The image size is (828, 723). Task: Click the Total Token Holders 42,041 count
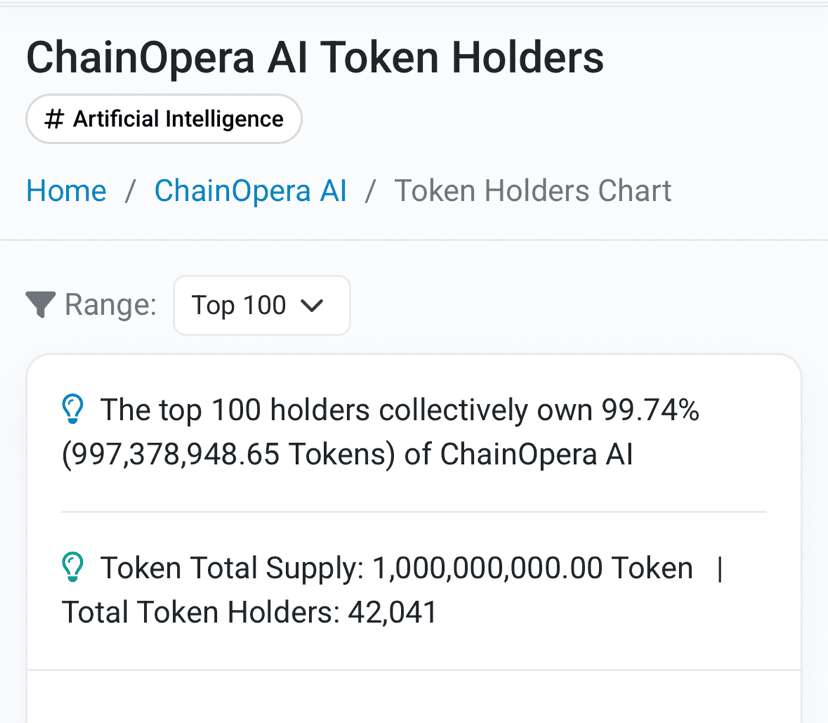pyautogui.click(x=392, y=612)
